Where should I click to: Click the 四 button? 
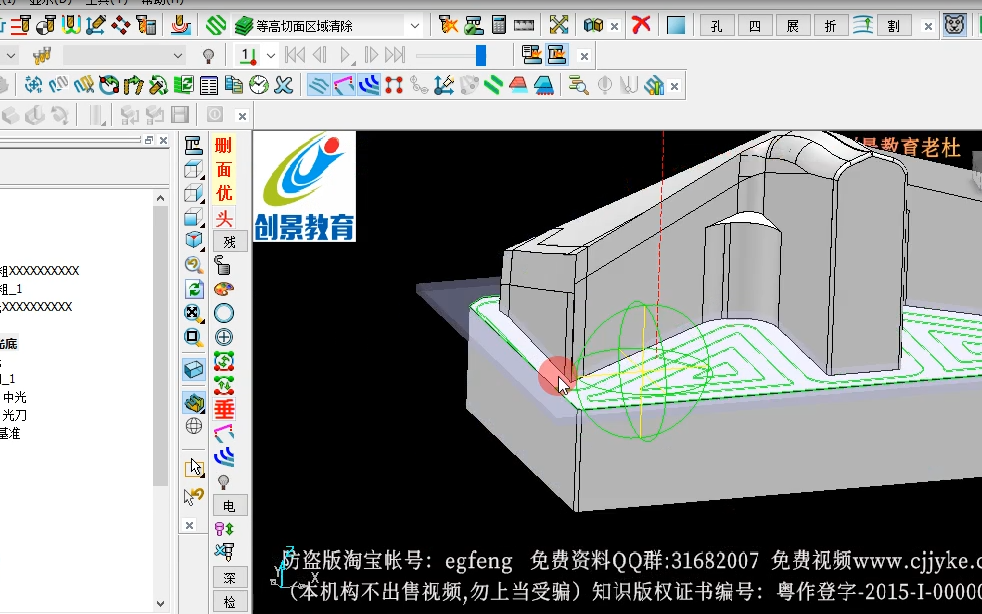755,26
